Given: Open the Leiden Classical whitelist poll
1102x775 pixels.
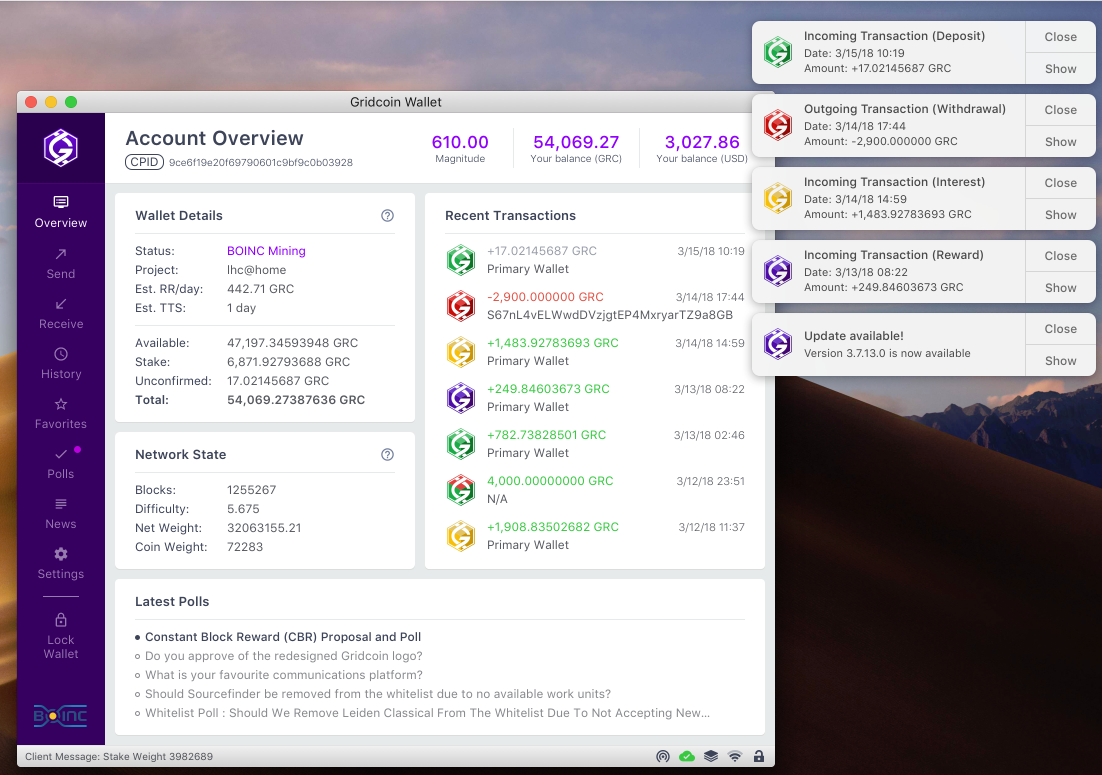Looking at the screenshot, I should (x=427, y=712).
